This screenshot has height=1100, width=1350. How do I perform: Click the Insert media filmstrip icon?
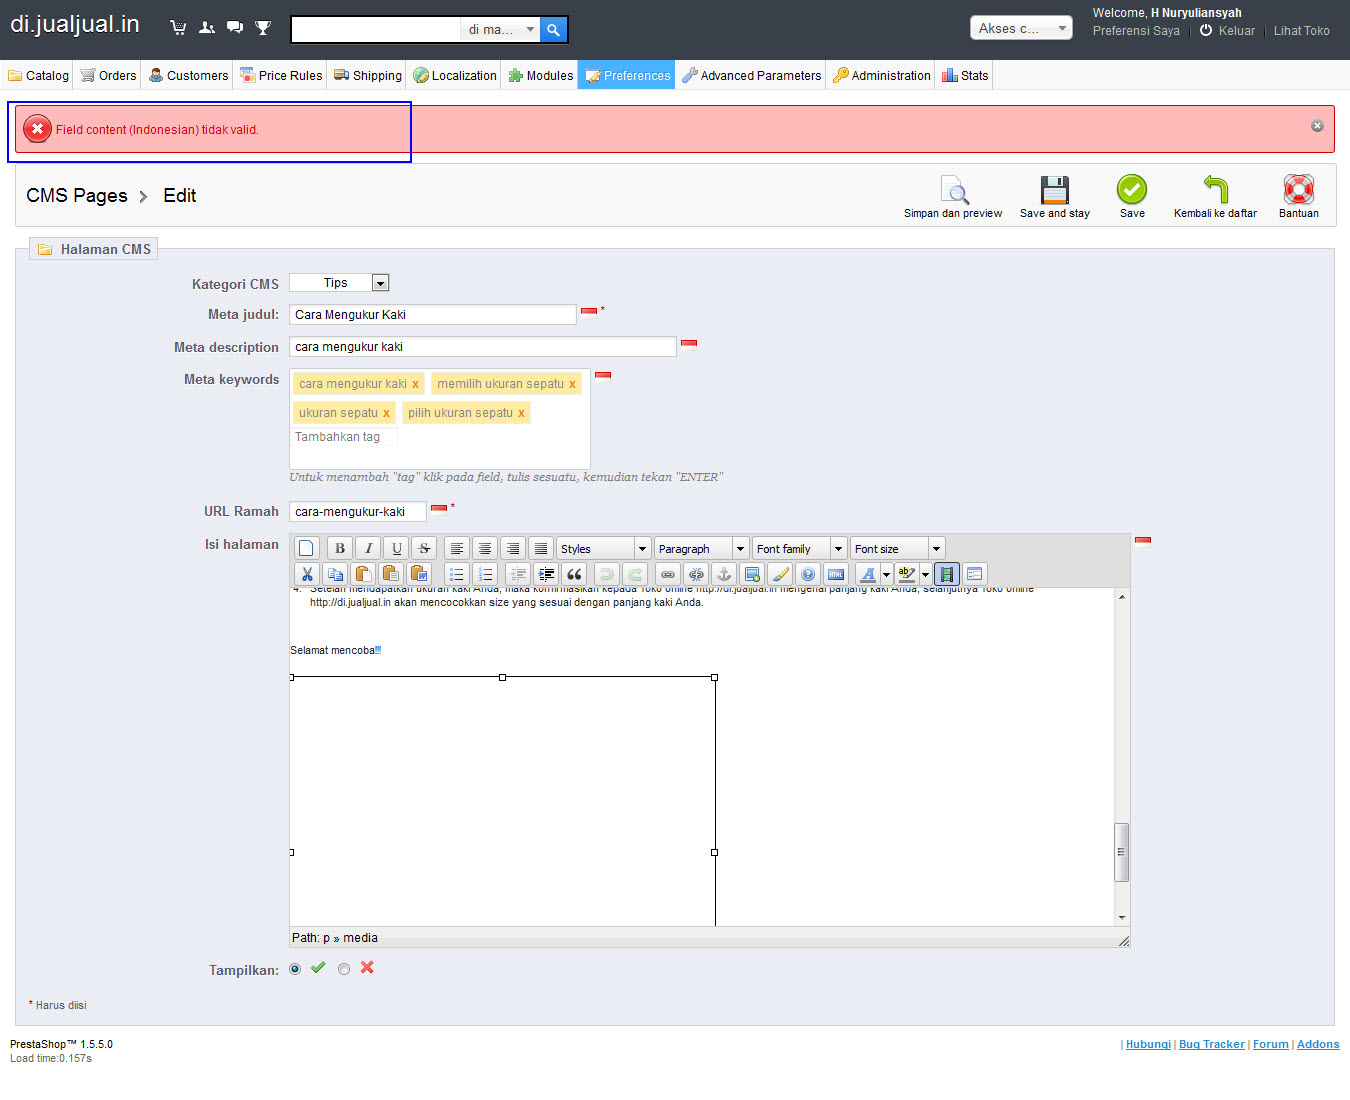(x=946, y=574)
